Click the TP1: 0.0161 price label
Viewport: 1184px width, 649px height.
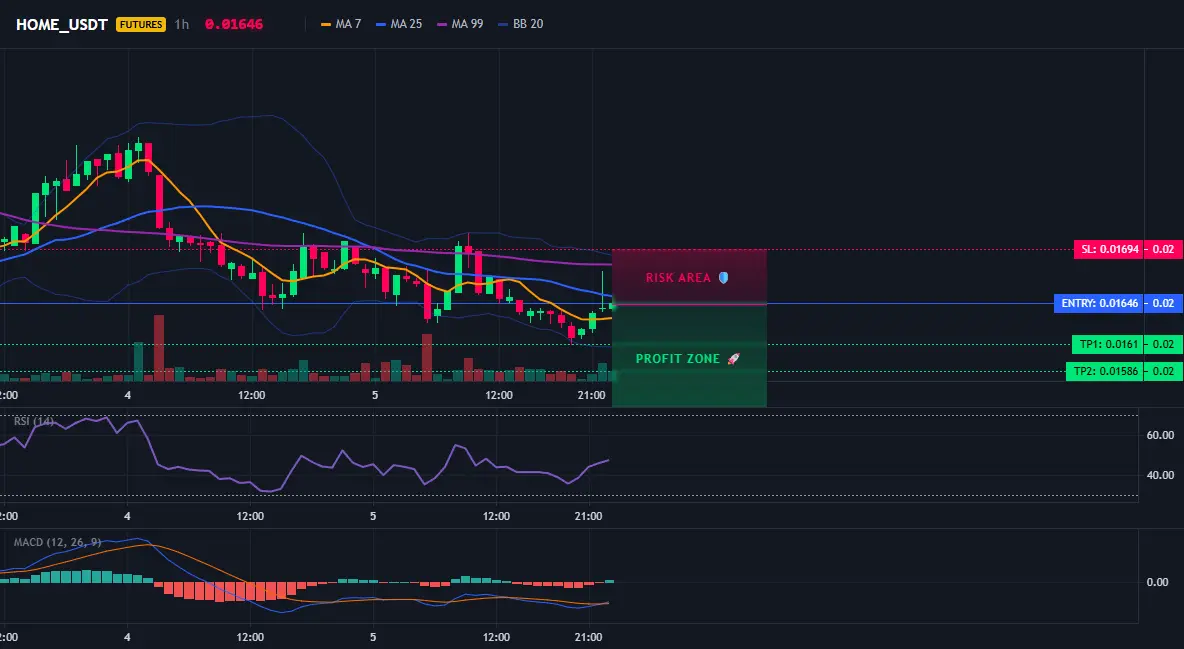click(x=1108, y=345)
